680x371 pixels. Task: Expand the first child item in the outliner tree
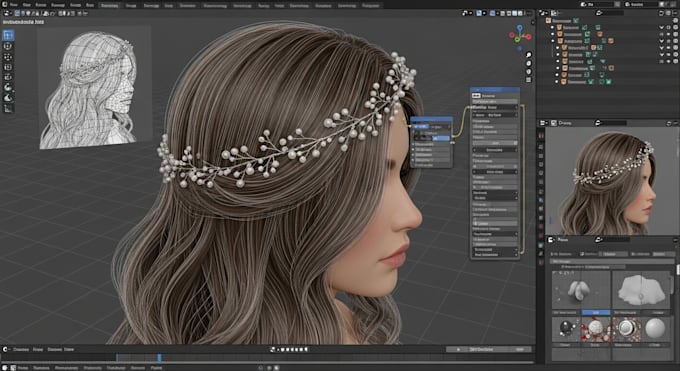click(x=552, y=27)
